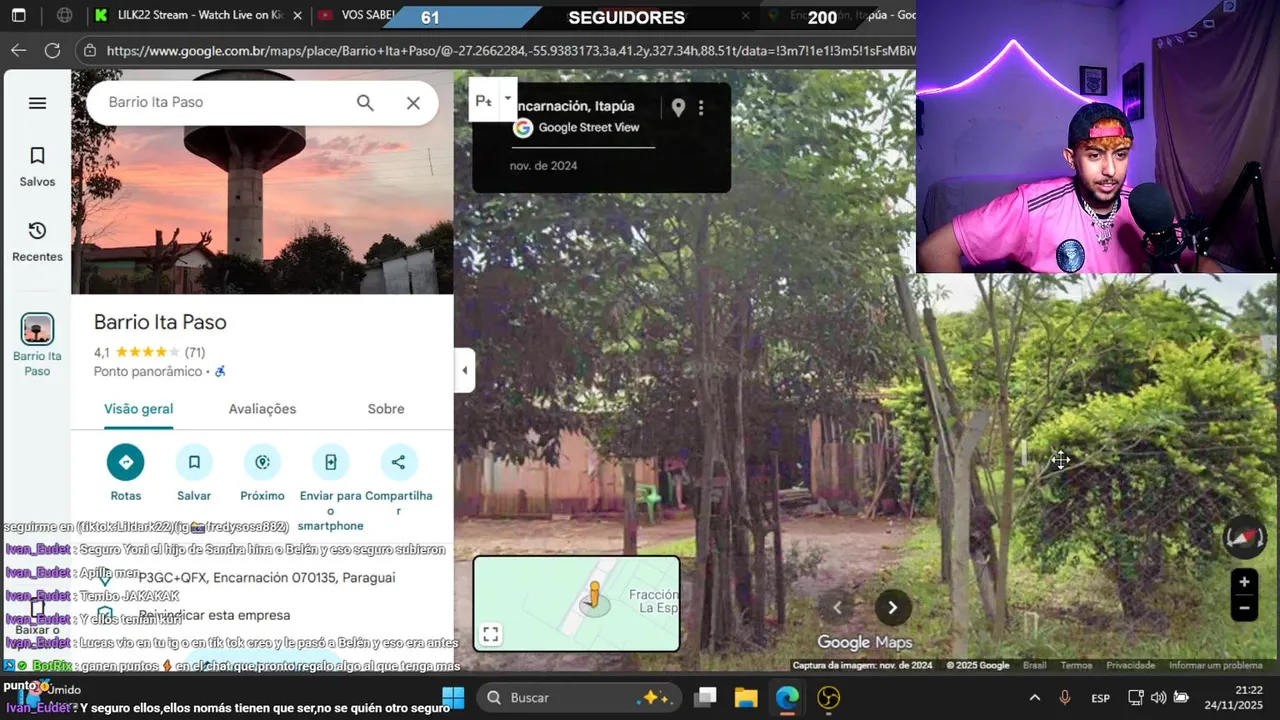
Task: Open the Google Maps hamburger menu
Action: coord(37,103)
